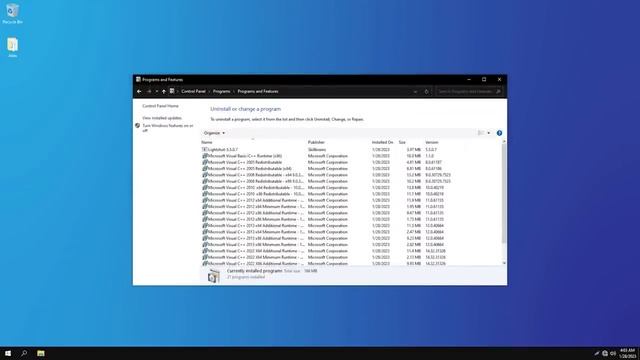Open Recycle Bin desktop icon
Image resolution: width=640 pixels, height=360 pixels.
pos(13,14)
